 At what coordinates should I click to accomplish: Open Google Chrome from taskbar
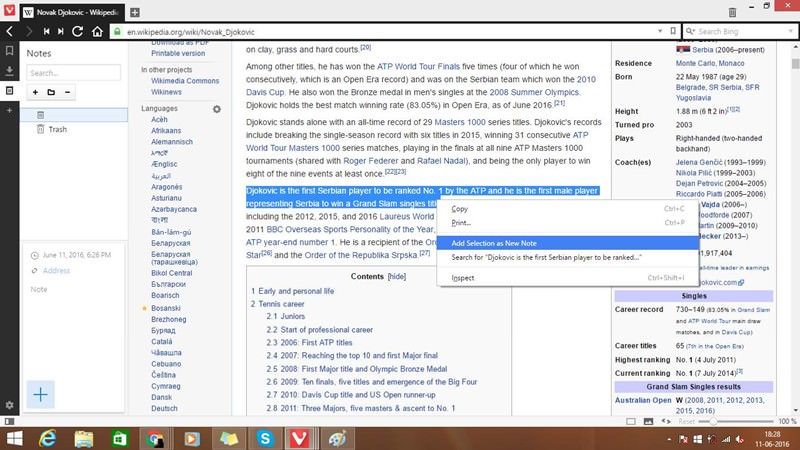tap(155, 438)
